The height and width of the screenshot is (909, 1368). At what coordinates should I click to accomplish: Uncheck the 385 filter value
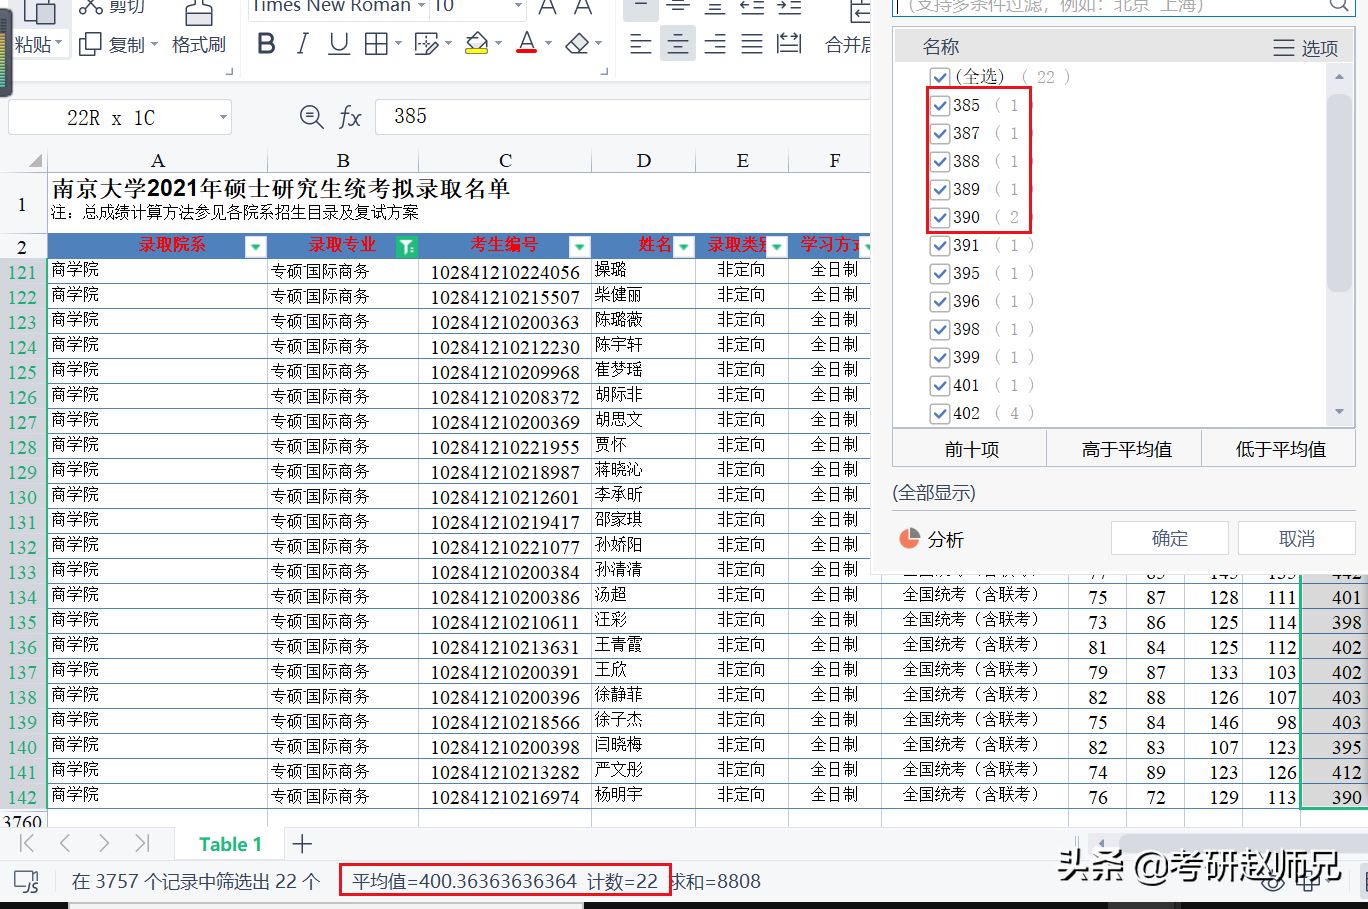tap(940, 105)
